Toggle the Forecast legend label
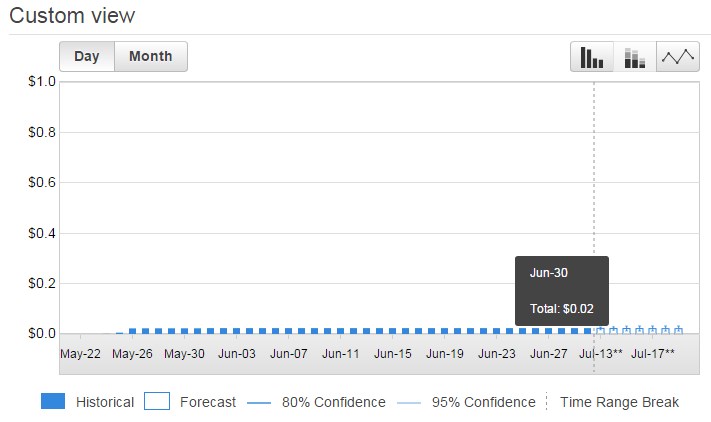Viewport: 711px width, 422px height. click(208, 402)
